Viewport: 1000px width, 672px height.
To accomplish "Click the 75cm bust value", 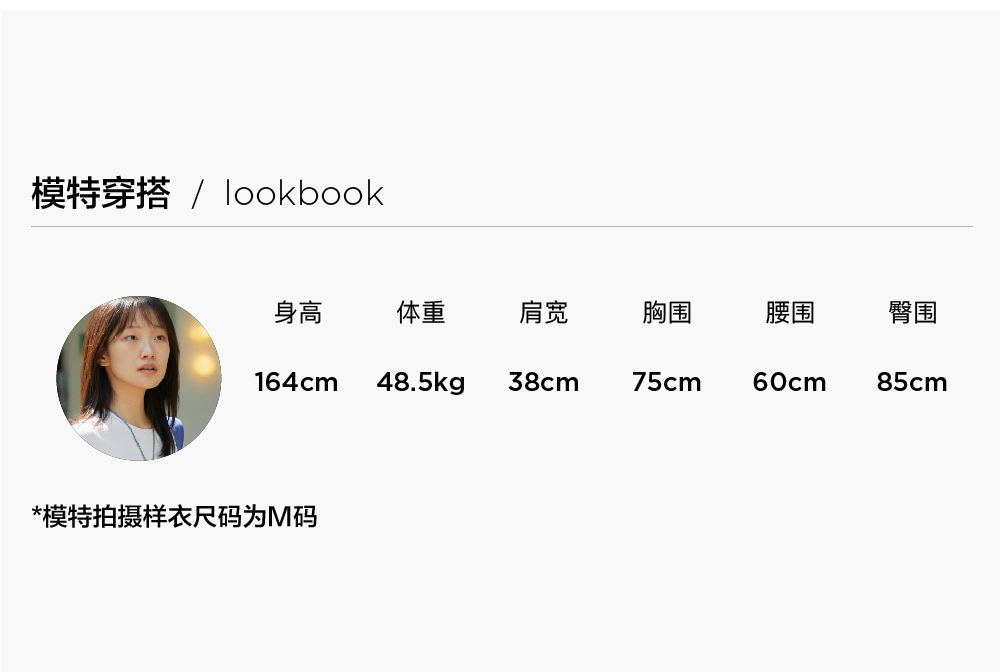I will pyautogui.click(x=666, y=382).
